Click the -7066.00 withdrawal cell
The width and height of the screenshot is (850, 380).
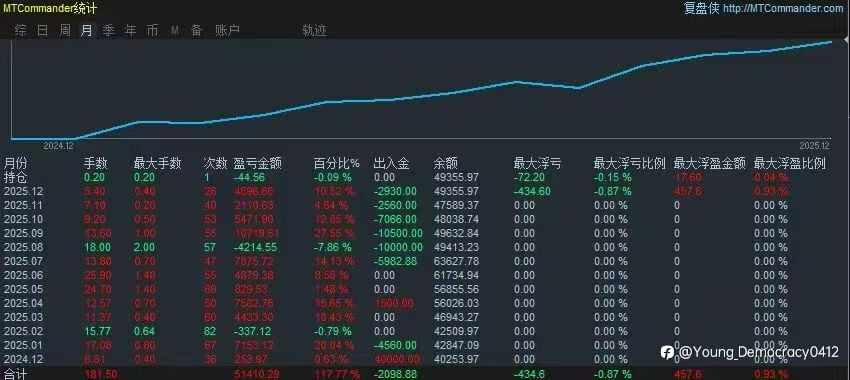395,220
